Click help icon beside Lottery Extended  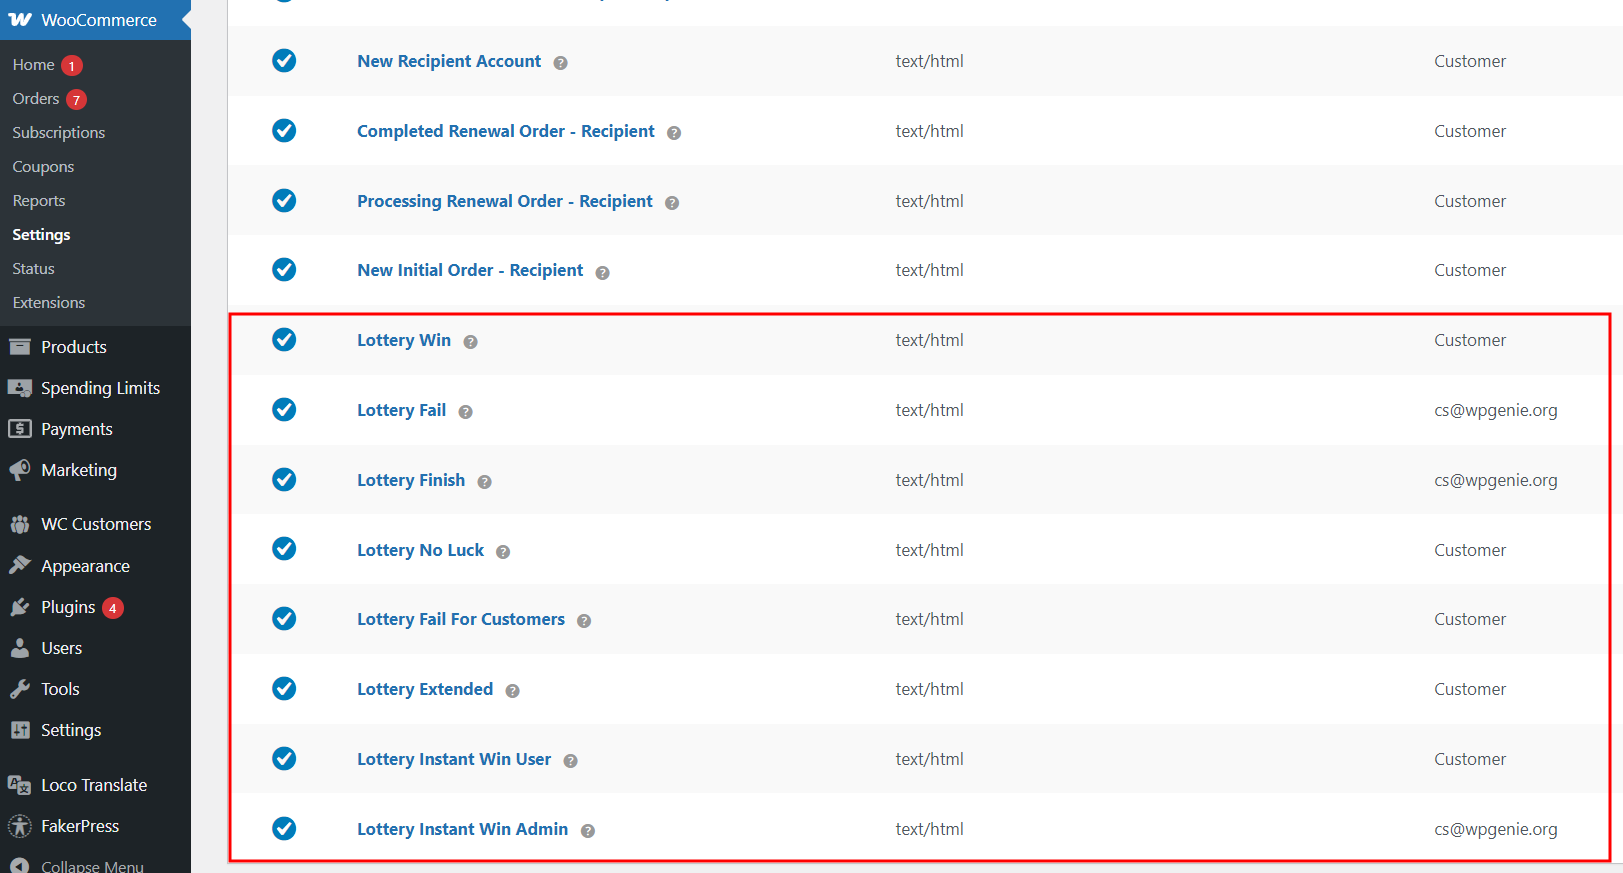click(512, 691)
